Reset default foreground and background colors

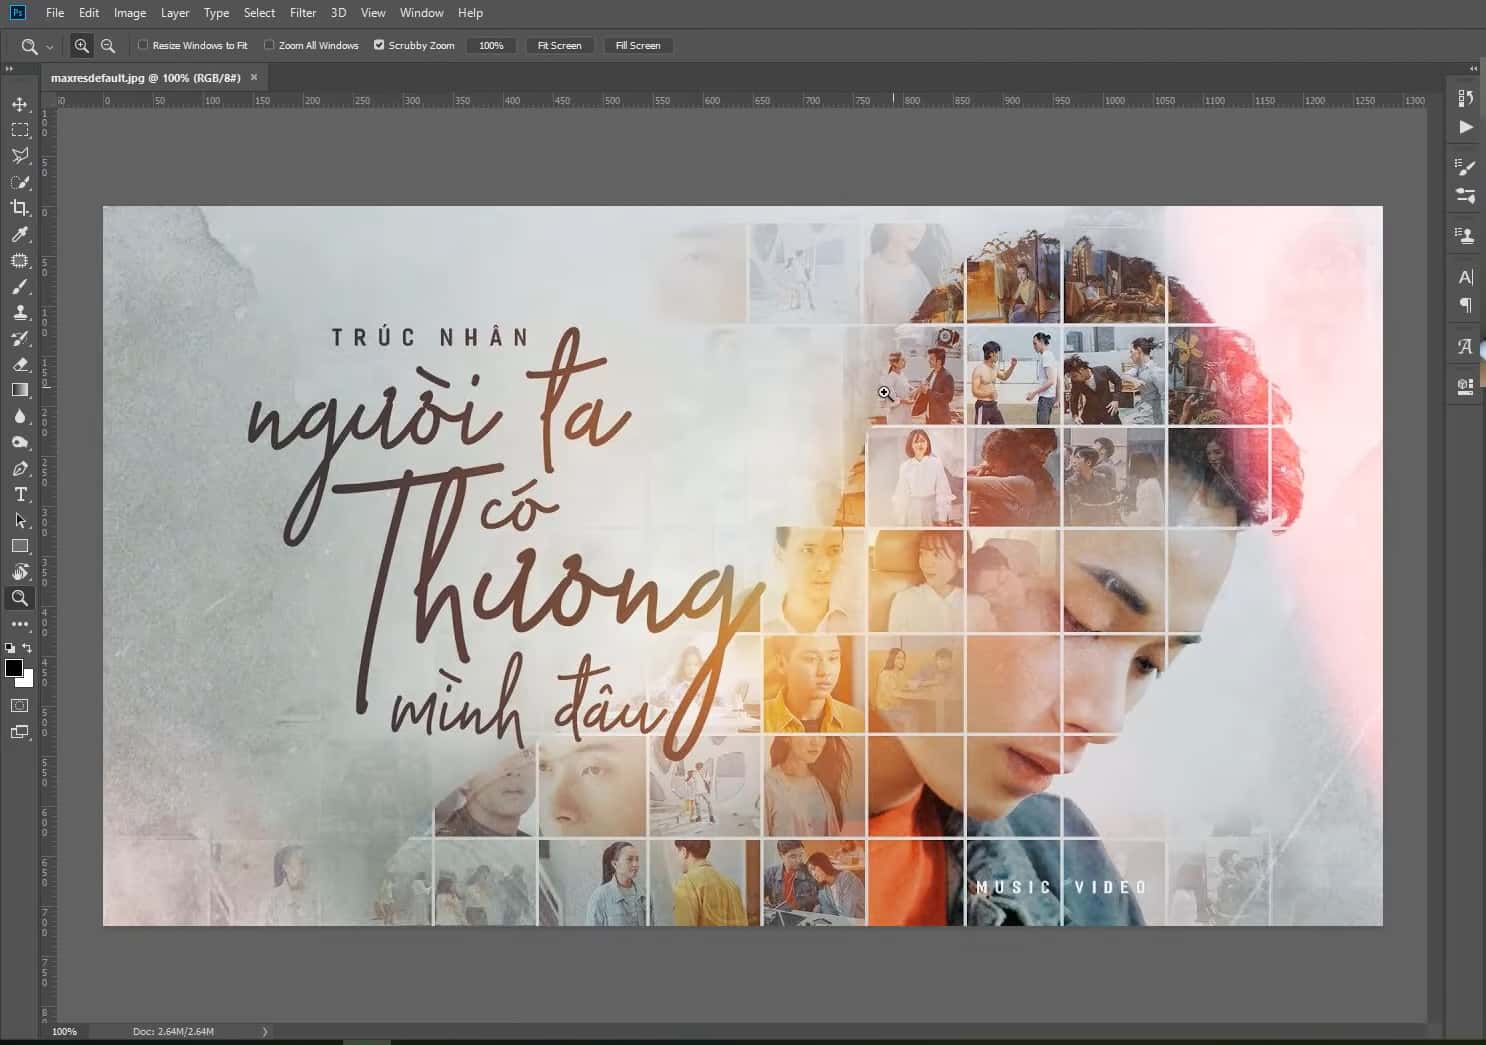coord(10,648)
